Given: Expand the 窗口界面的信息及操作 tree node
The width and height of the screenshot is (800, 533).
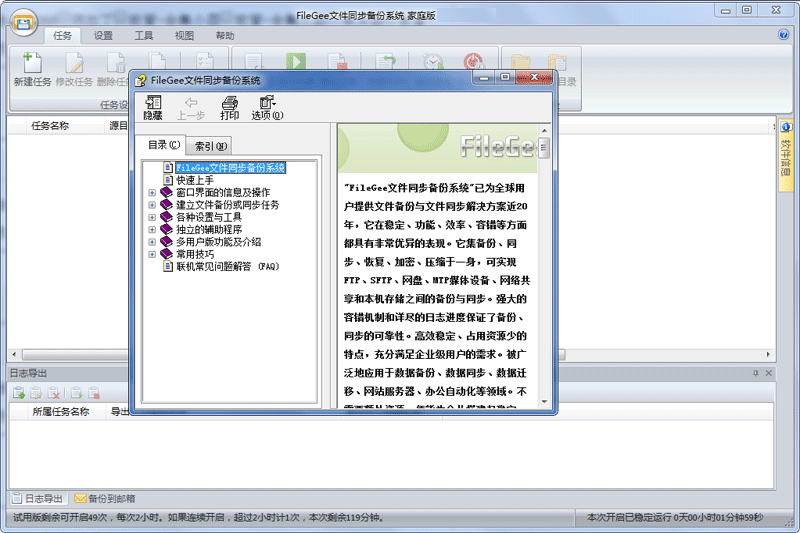Looking at the screenshot, I should pyautogui.click(x=152, y=193).
